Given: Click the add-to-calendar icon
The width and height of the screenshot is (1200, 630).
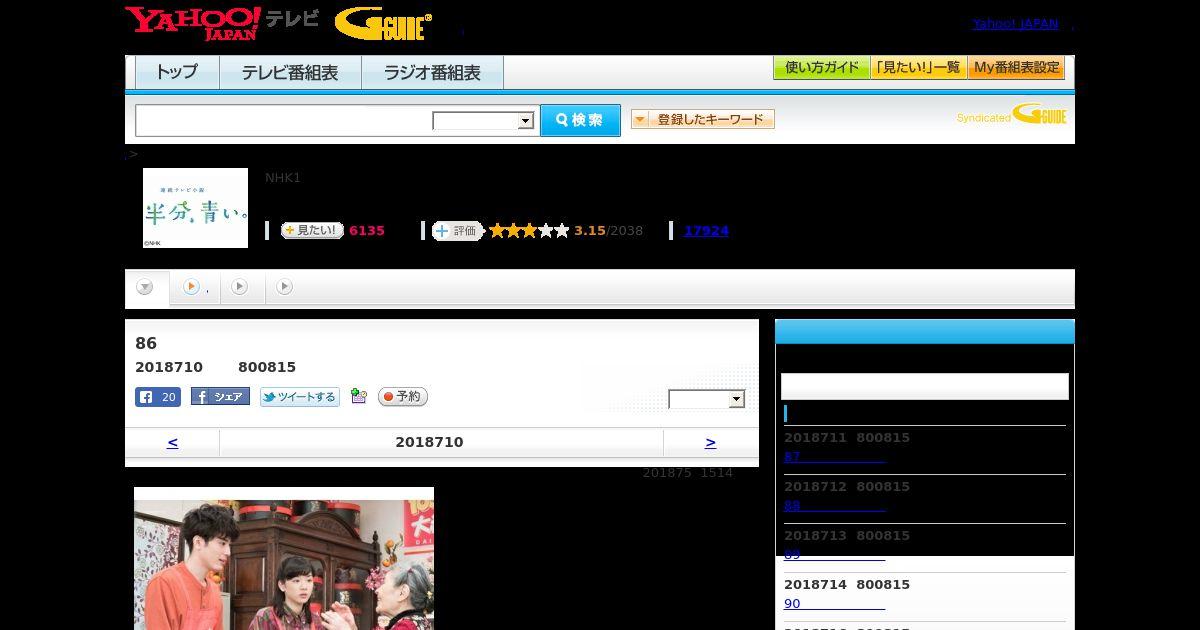Looking at the screenshot, I should coord(359,397).
